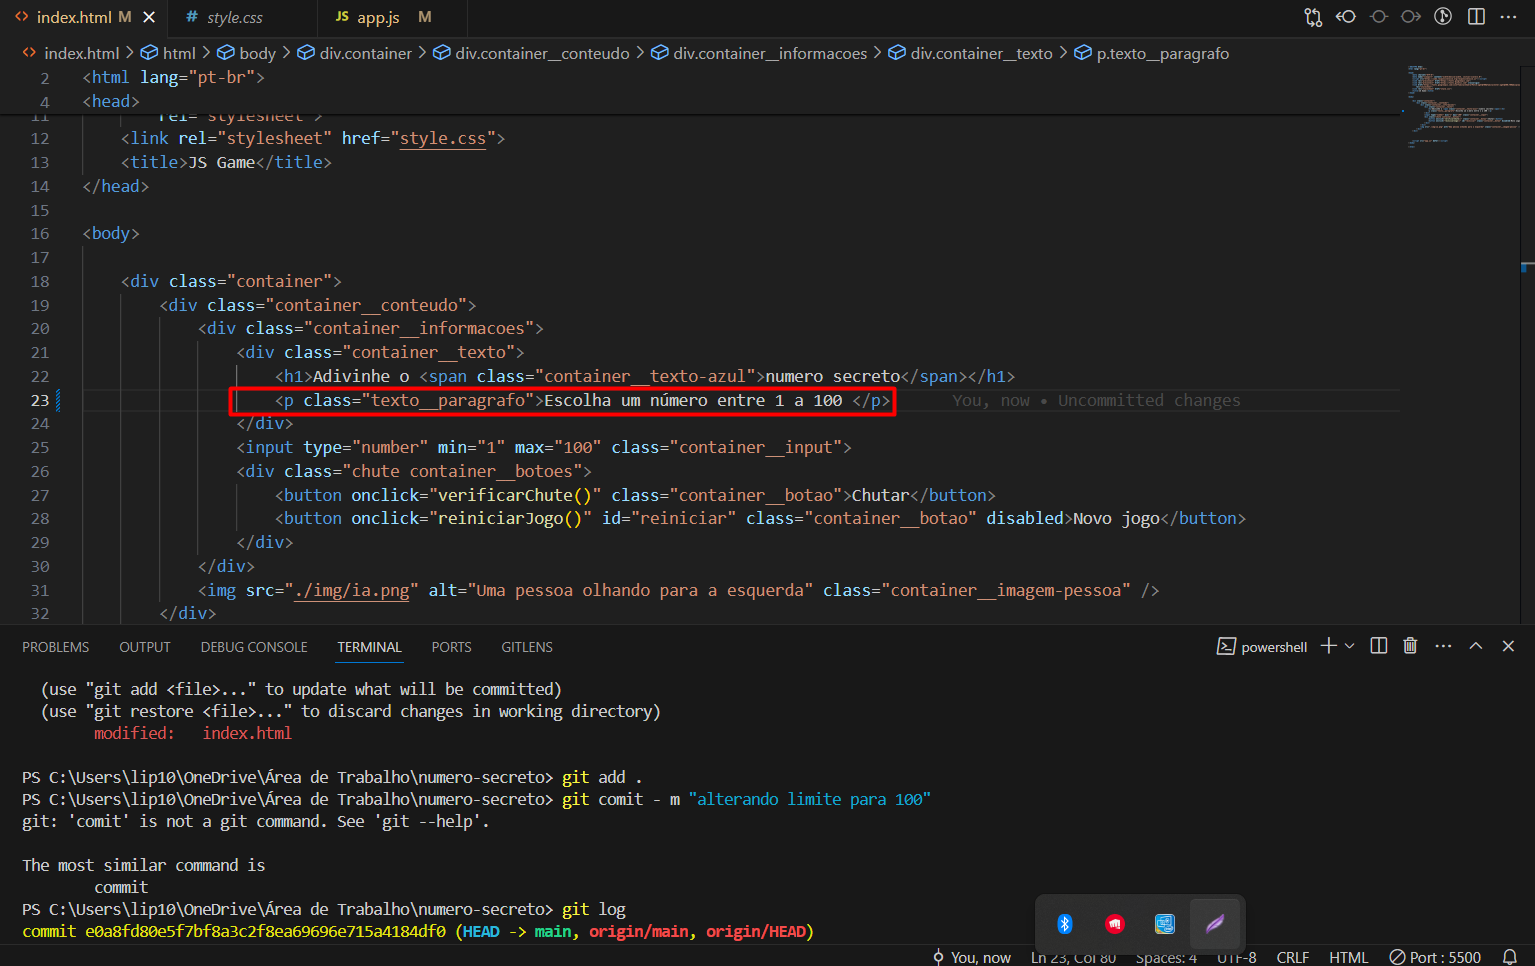Click body breadcrumb element
The width and height of the screenshot is (1535, 966).
[x=246, y=53]
